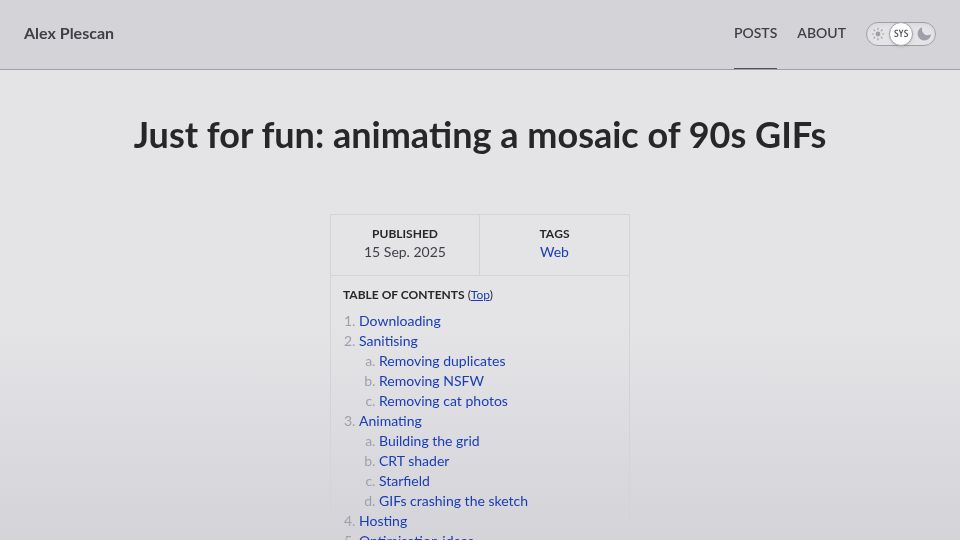Image resolution: width=960 pixels, height=540 pixels.
Task: Open the POSTS navigation item
Action: coord(756,34)
